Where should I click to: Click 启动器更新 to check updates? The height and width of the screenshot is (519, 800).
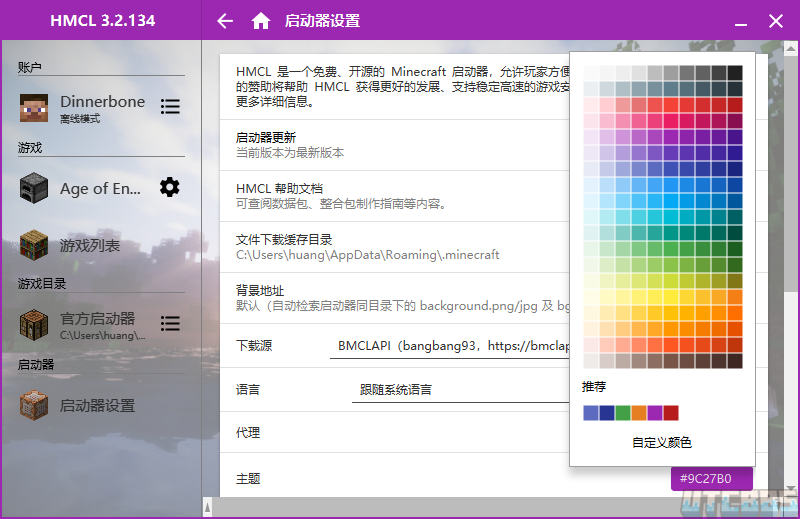pyautogui.click(x=390, y=145)
